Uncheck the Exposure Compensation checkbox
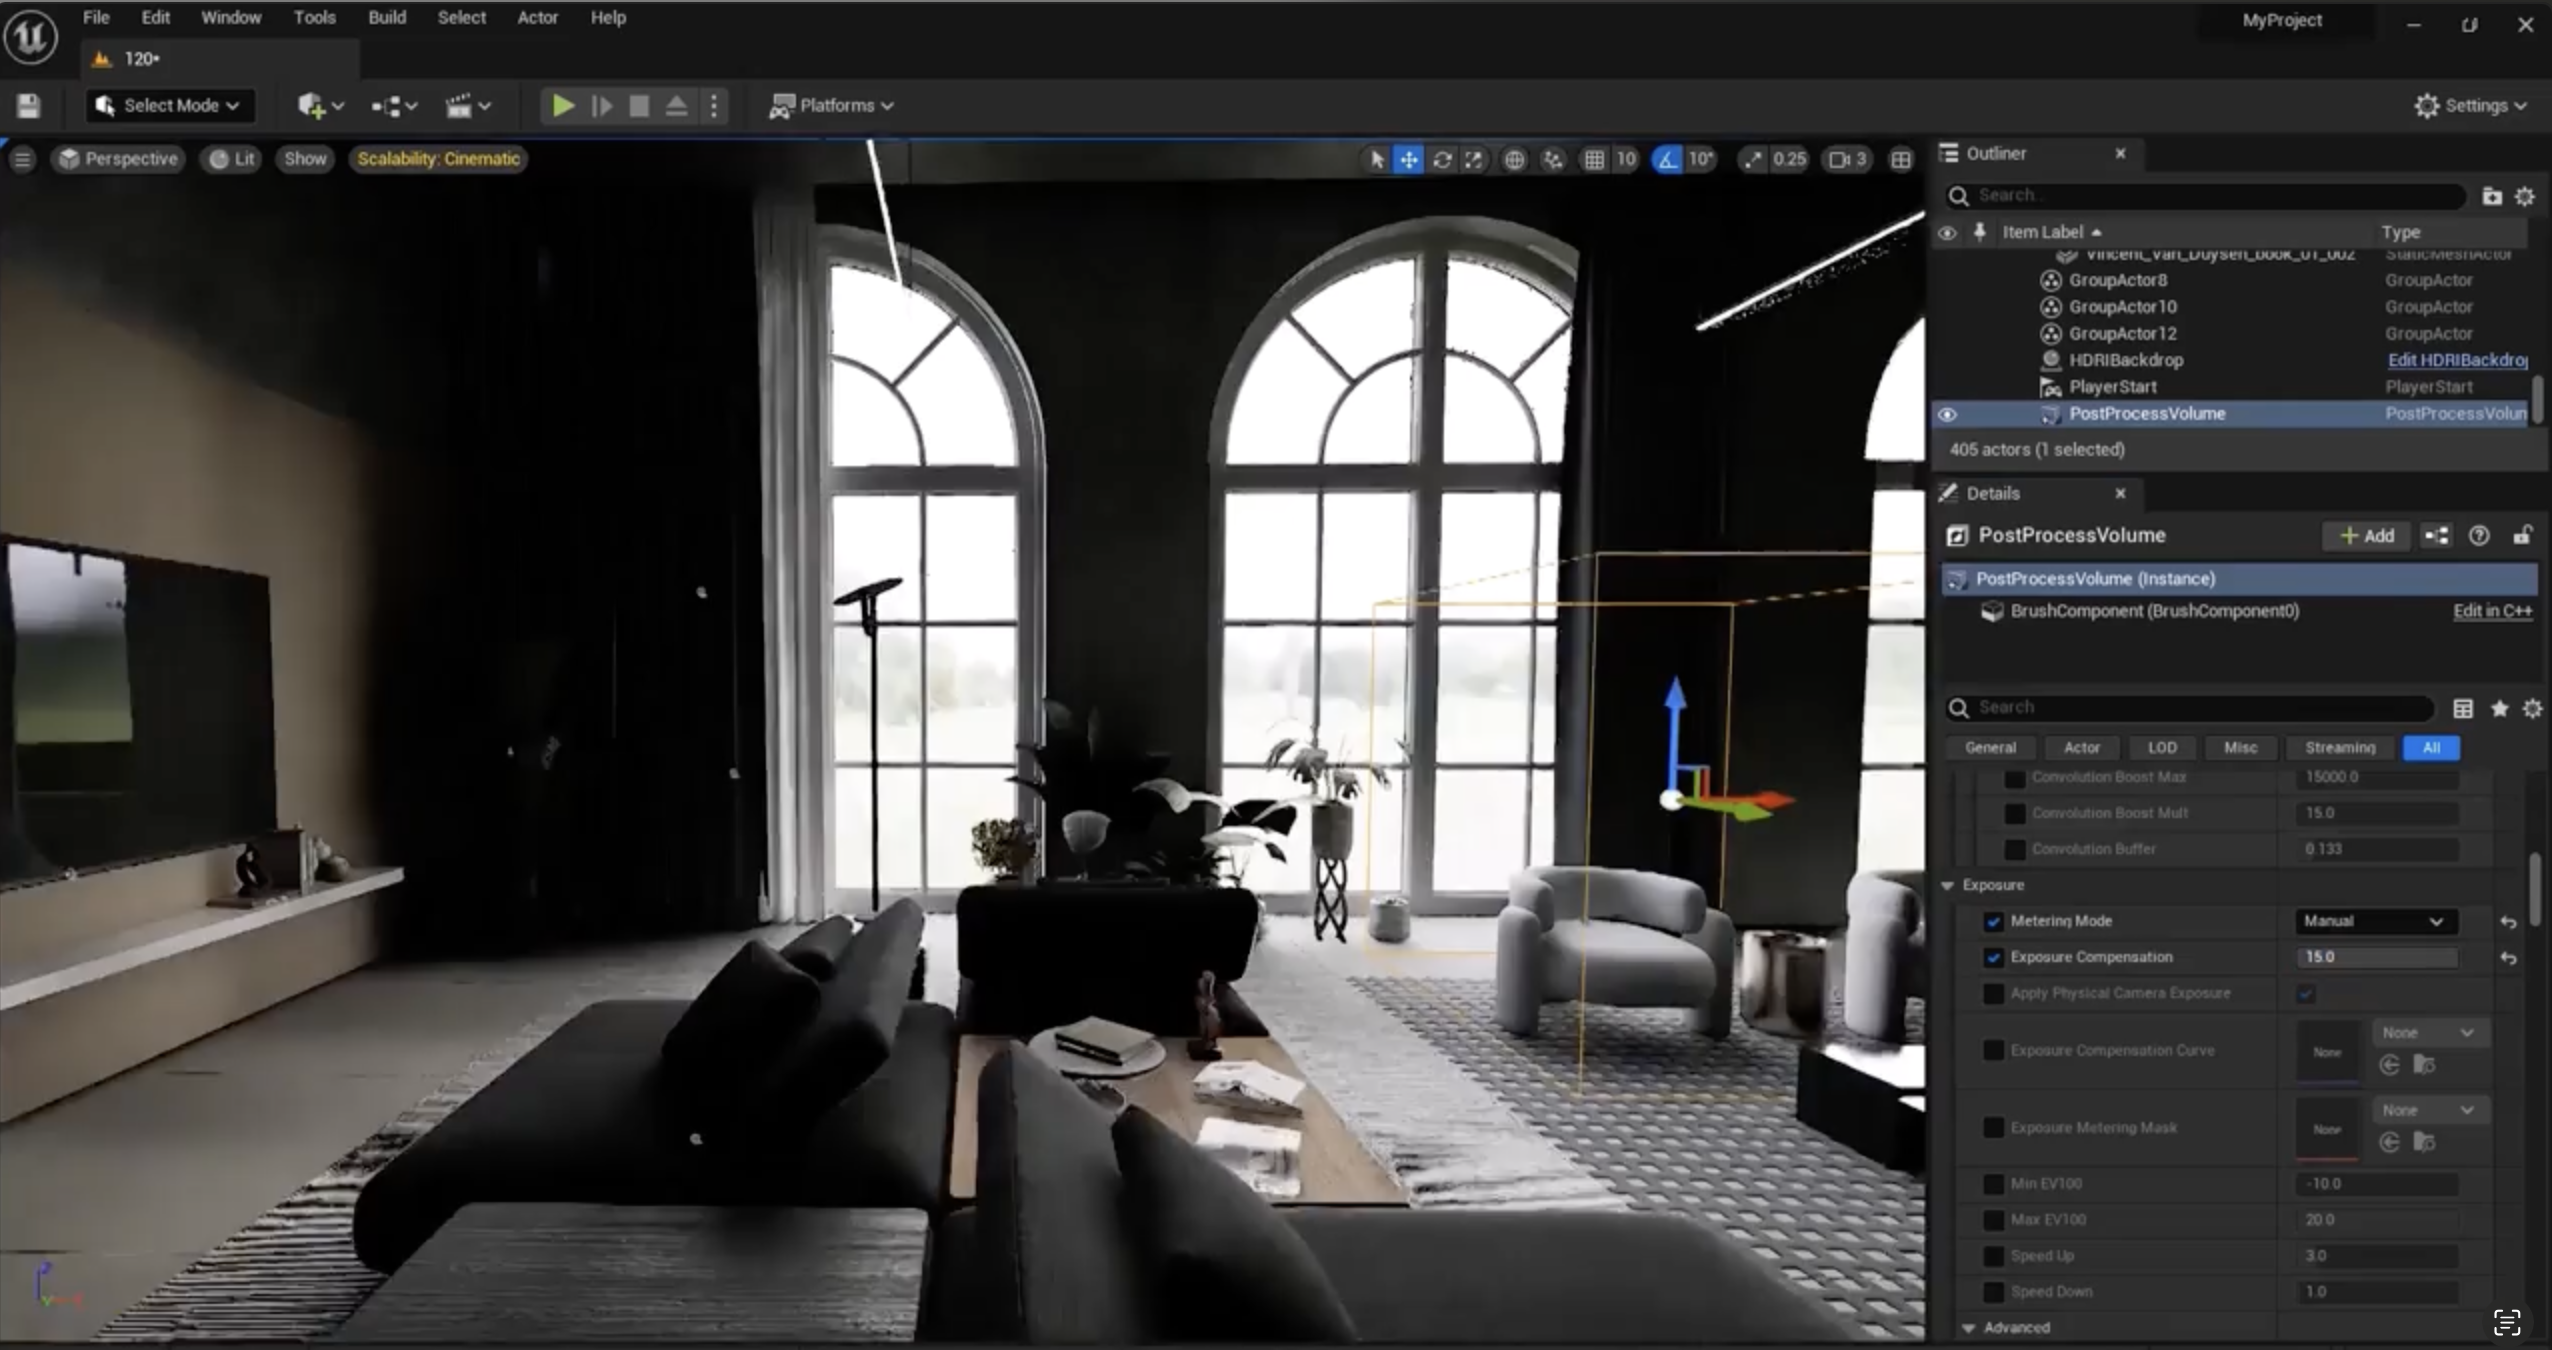 coord(1993,958)
